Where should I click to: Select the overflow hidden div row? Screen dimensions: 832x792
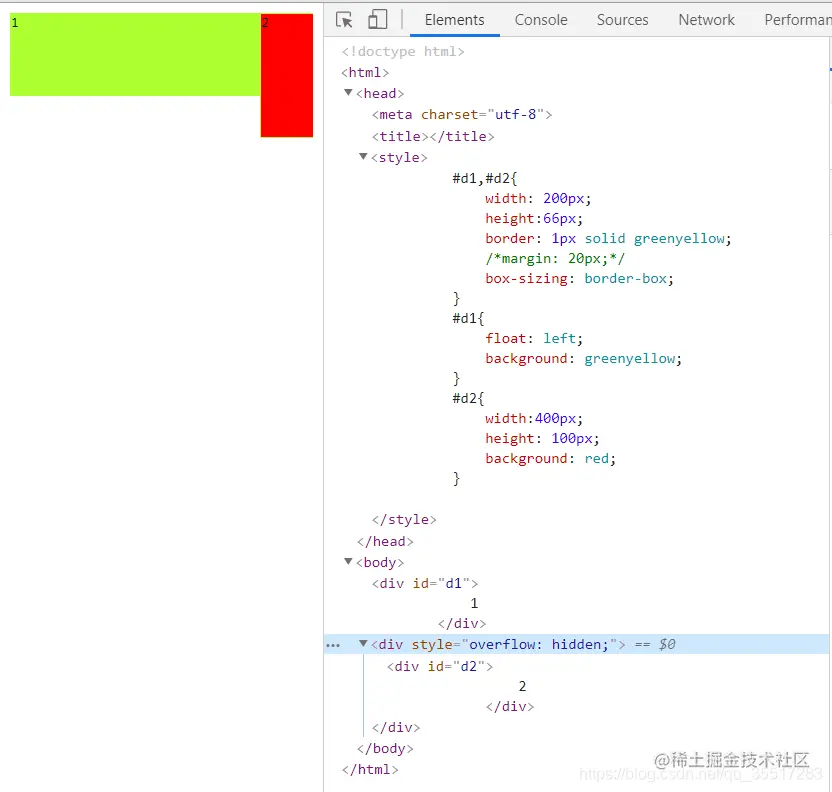(576, 644)
